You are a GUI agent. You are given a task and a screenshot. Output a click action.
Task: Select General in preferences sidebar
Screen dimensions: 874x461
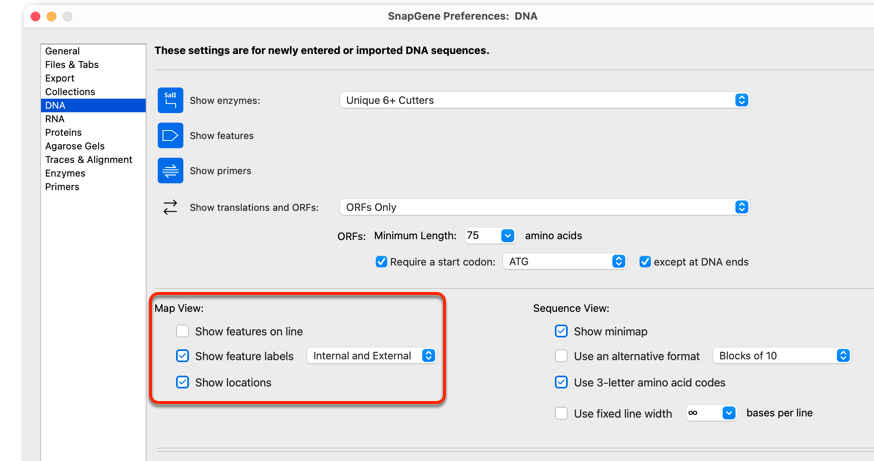click(93, 51)
